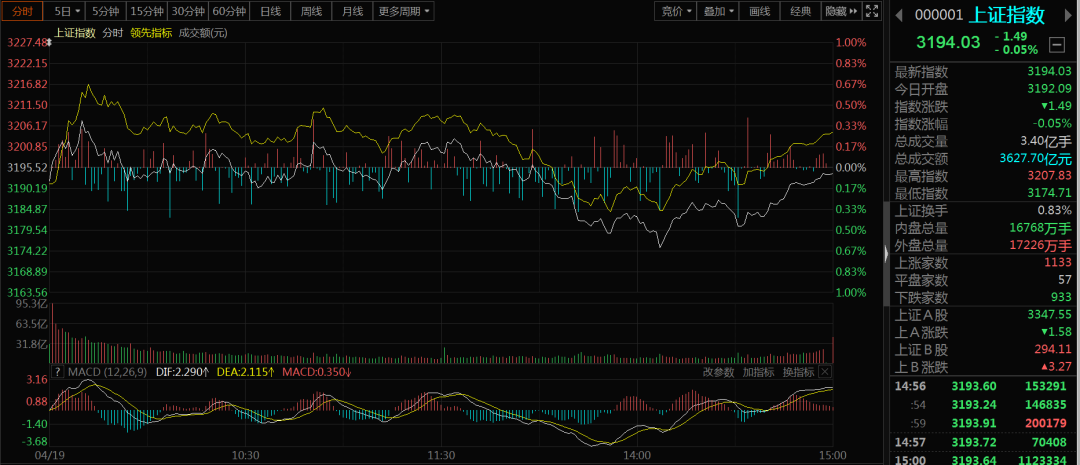
Task: Switch to the 5分钟 tab
Action: coord(105,11)
